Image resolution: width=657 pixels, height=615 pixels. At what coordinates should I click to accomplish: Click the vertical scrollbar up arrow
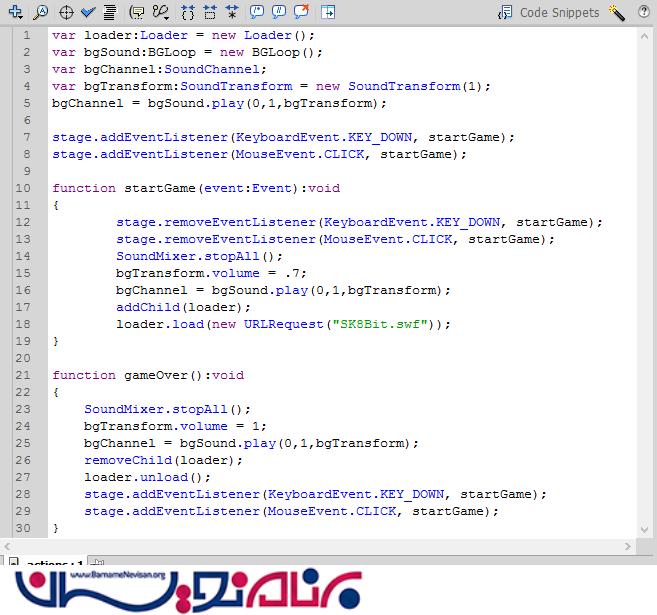pyautogui.click(x=644, y=36)
